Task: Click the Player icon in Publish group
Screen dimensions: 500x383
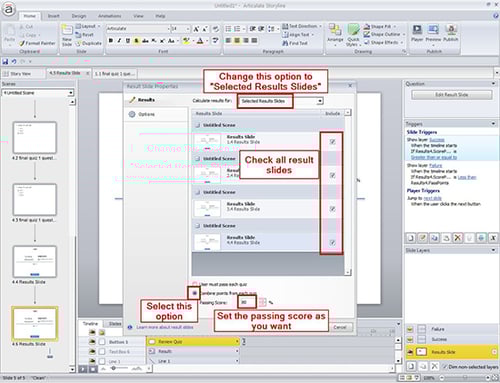Action: [x=417, y=33]
